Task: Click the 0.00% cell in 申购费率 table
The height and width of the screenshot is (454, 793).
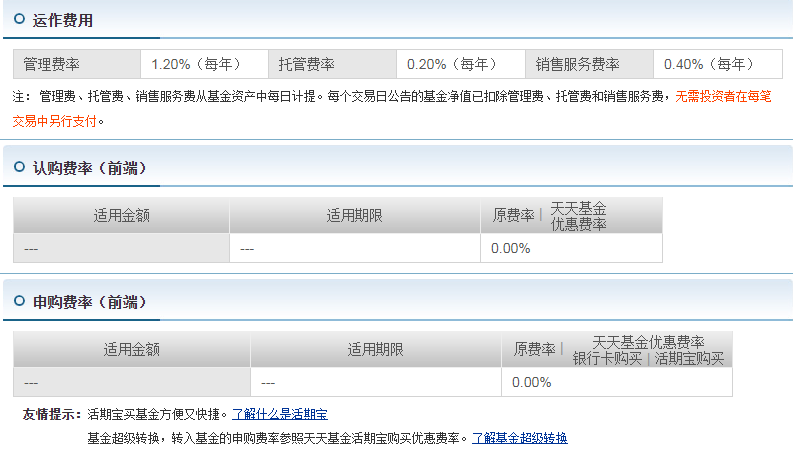Action: pyautogui.click(x=617, y=382)
